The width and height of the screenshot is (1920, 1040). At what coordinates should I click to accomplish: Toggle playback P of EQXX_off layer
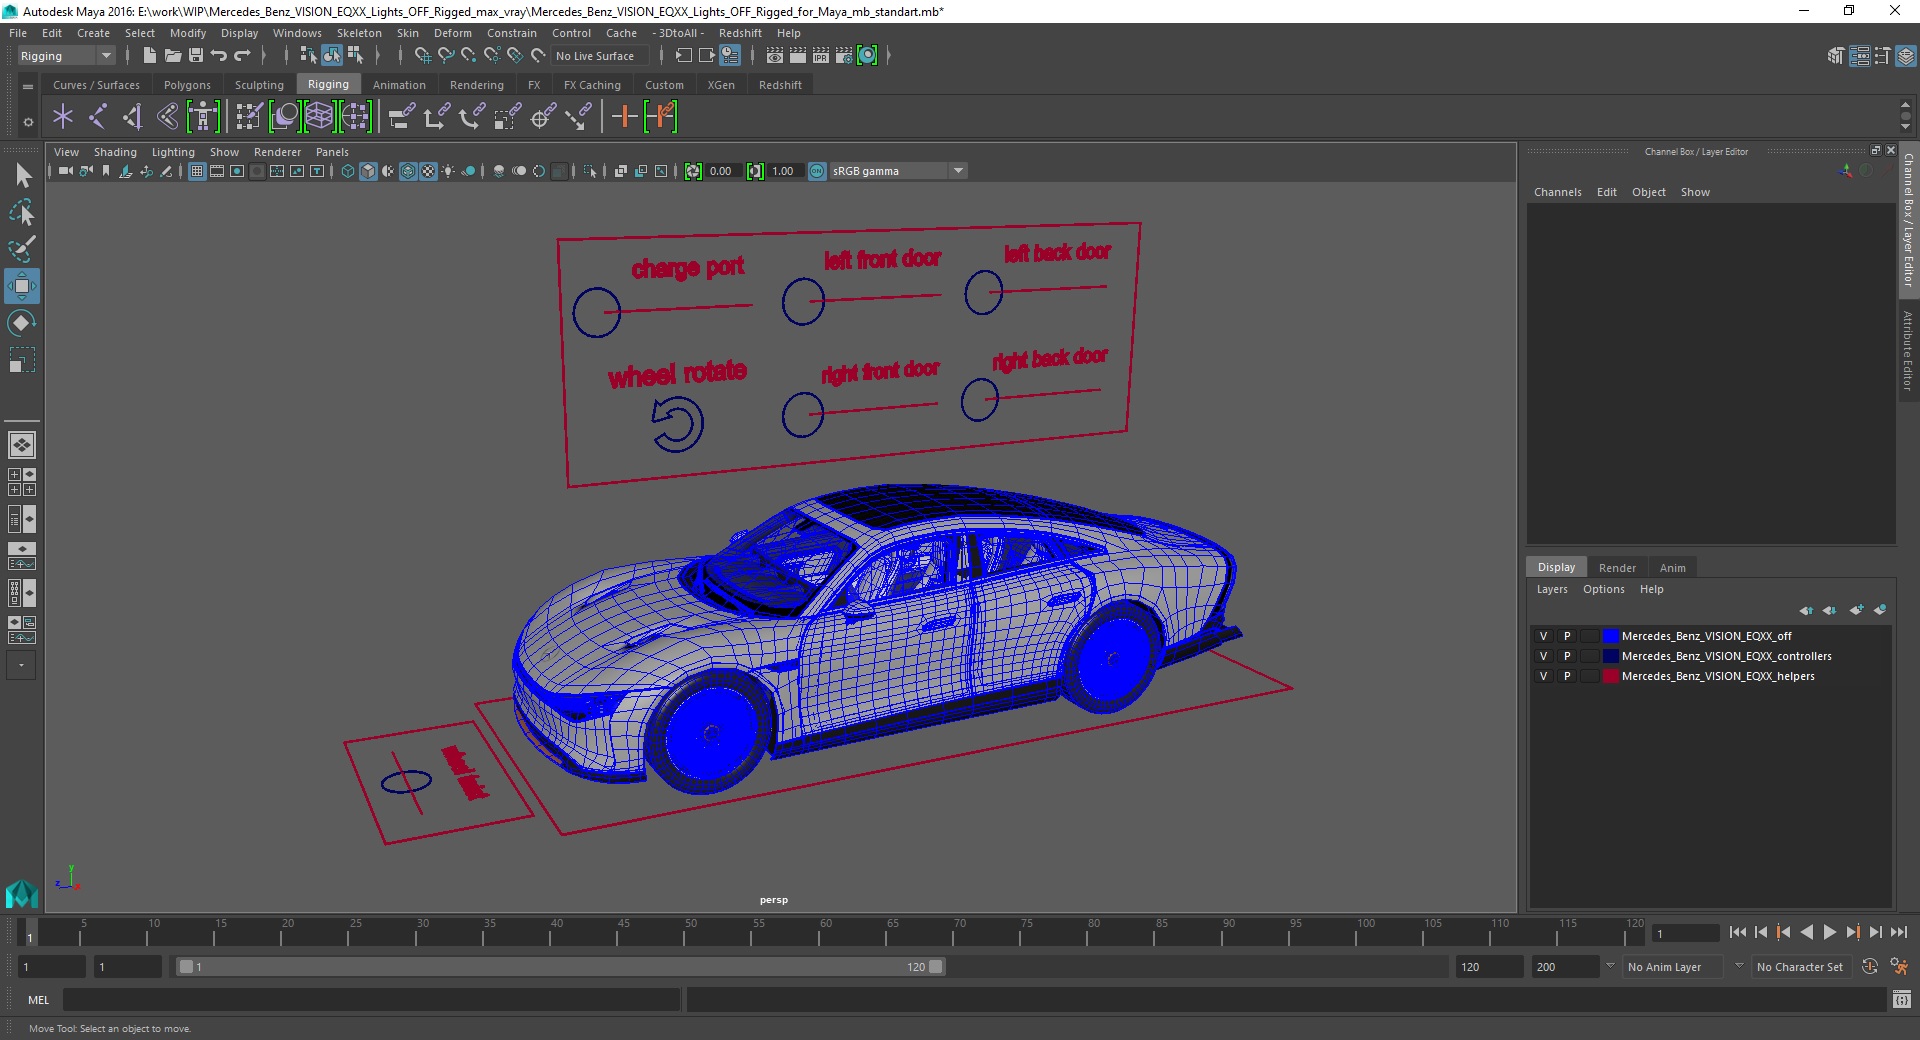tap(1567, 636)
